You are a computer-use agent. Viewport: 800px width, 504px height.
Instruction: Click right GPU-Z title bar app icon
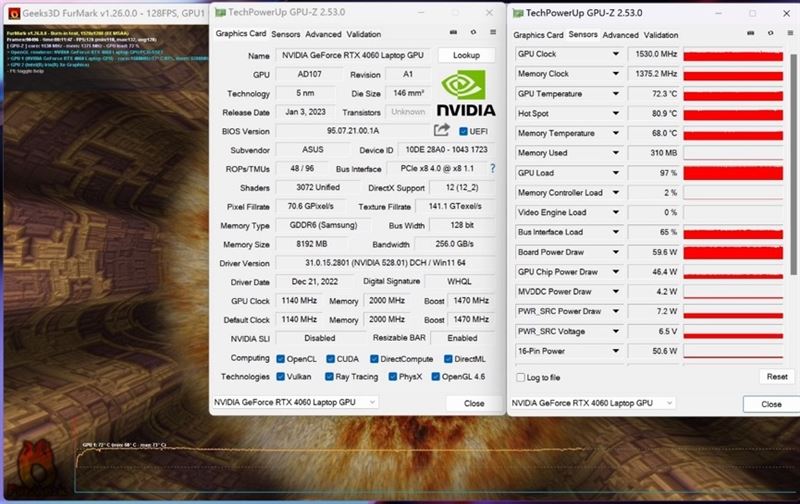tap(518, 13)
